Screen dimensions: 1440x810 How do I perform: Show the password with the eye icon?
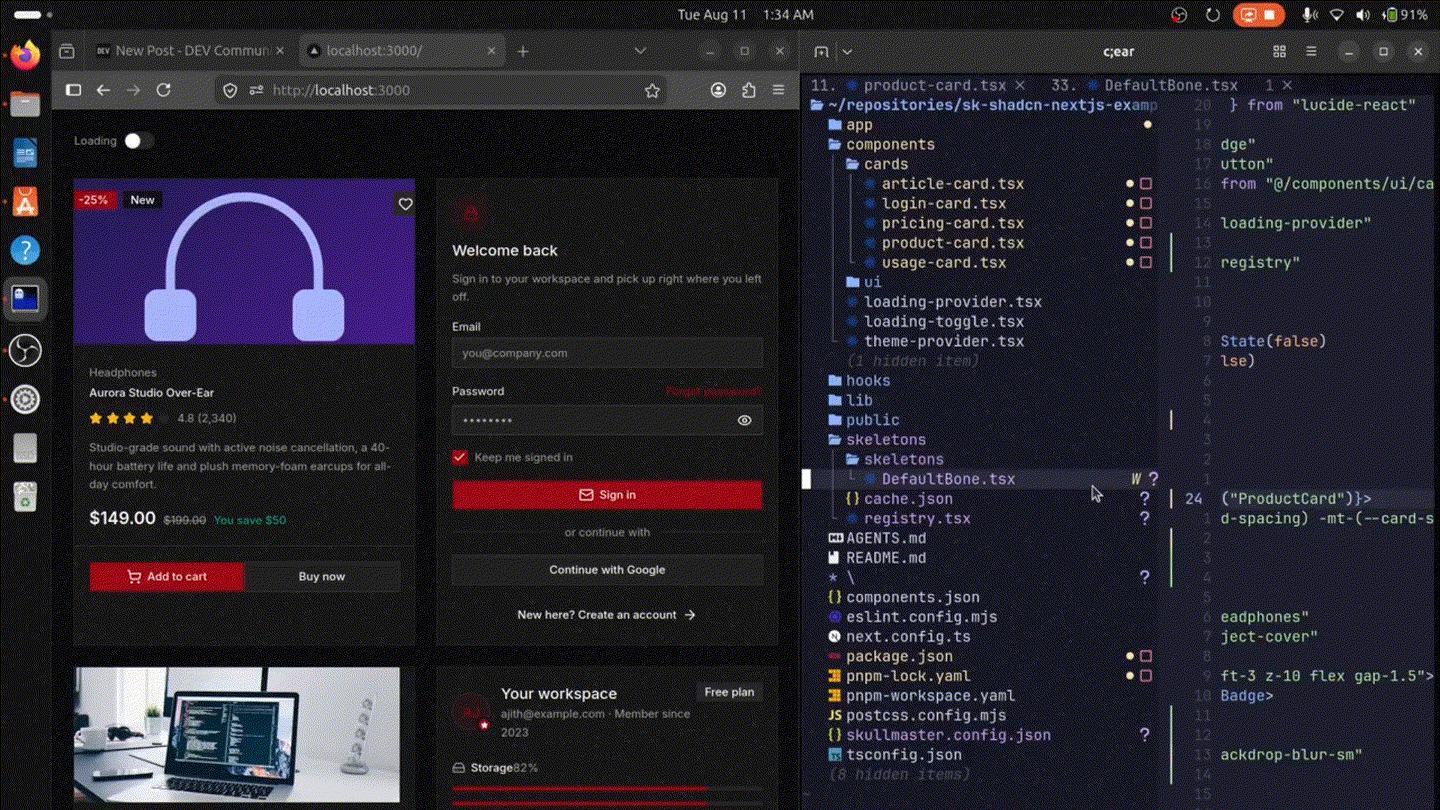pos(744,420)
